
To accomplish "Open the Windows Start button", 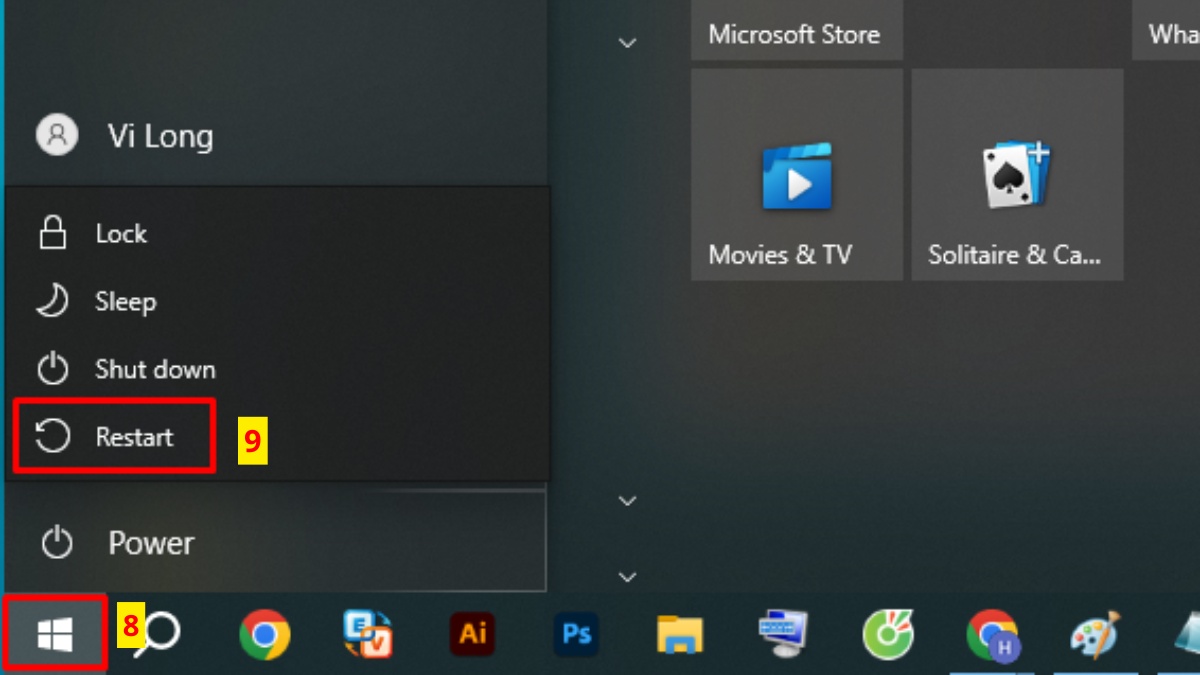I will coord(54,634).
